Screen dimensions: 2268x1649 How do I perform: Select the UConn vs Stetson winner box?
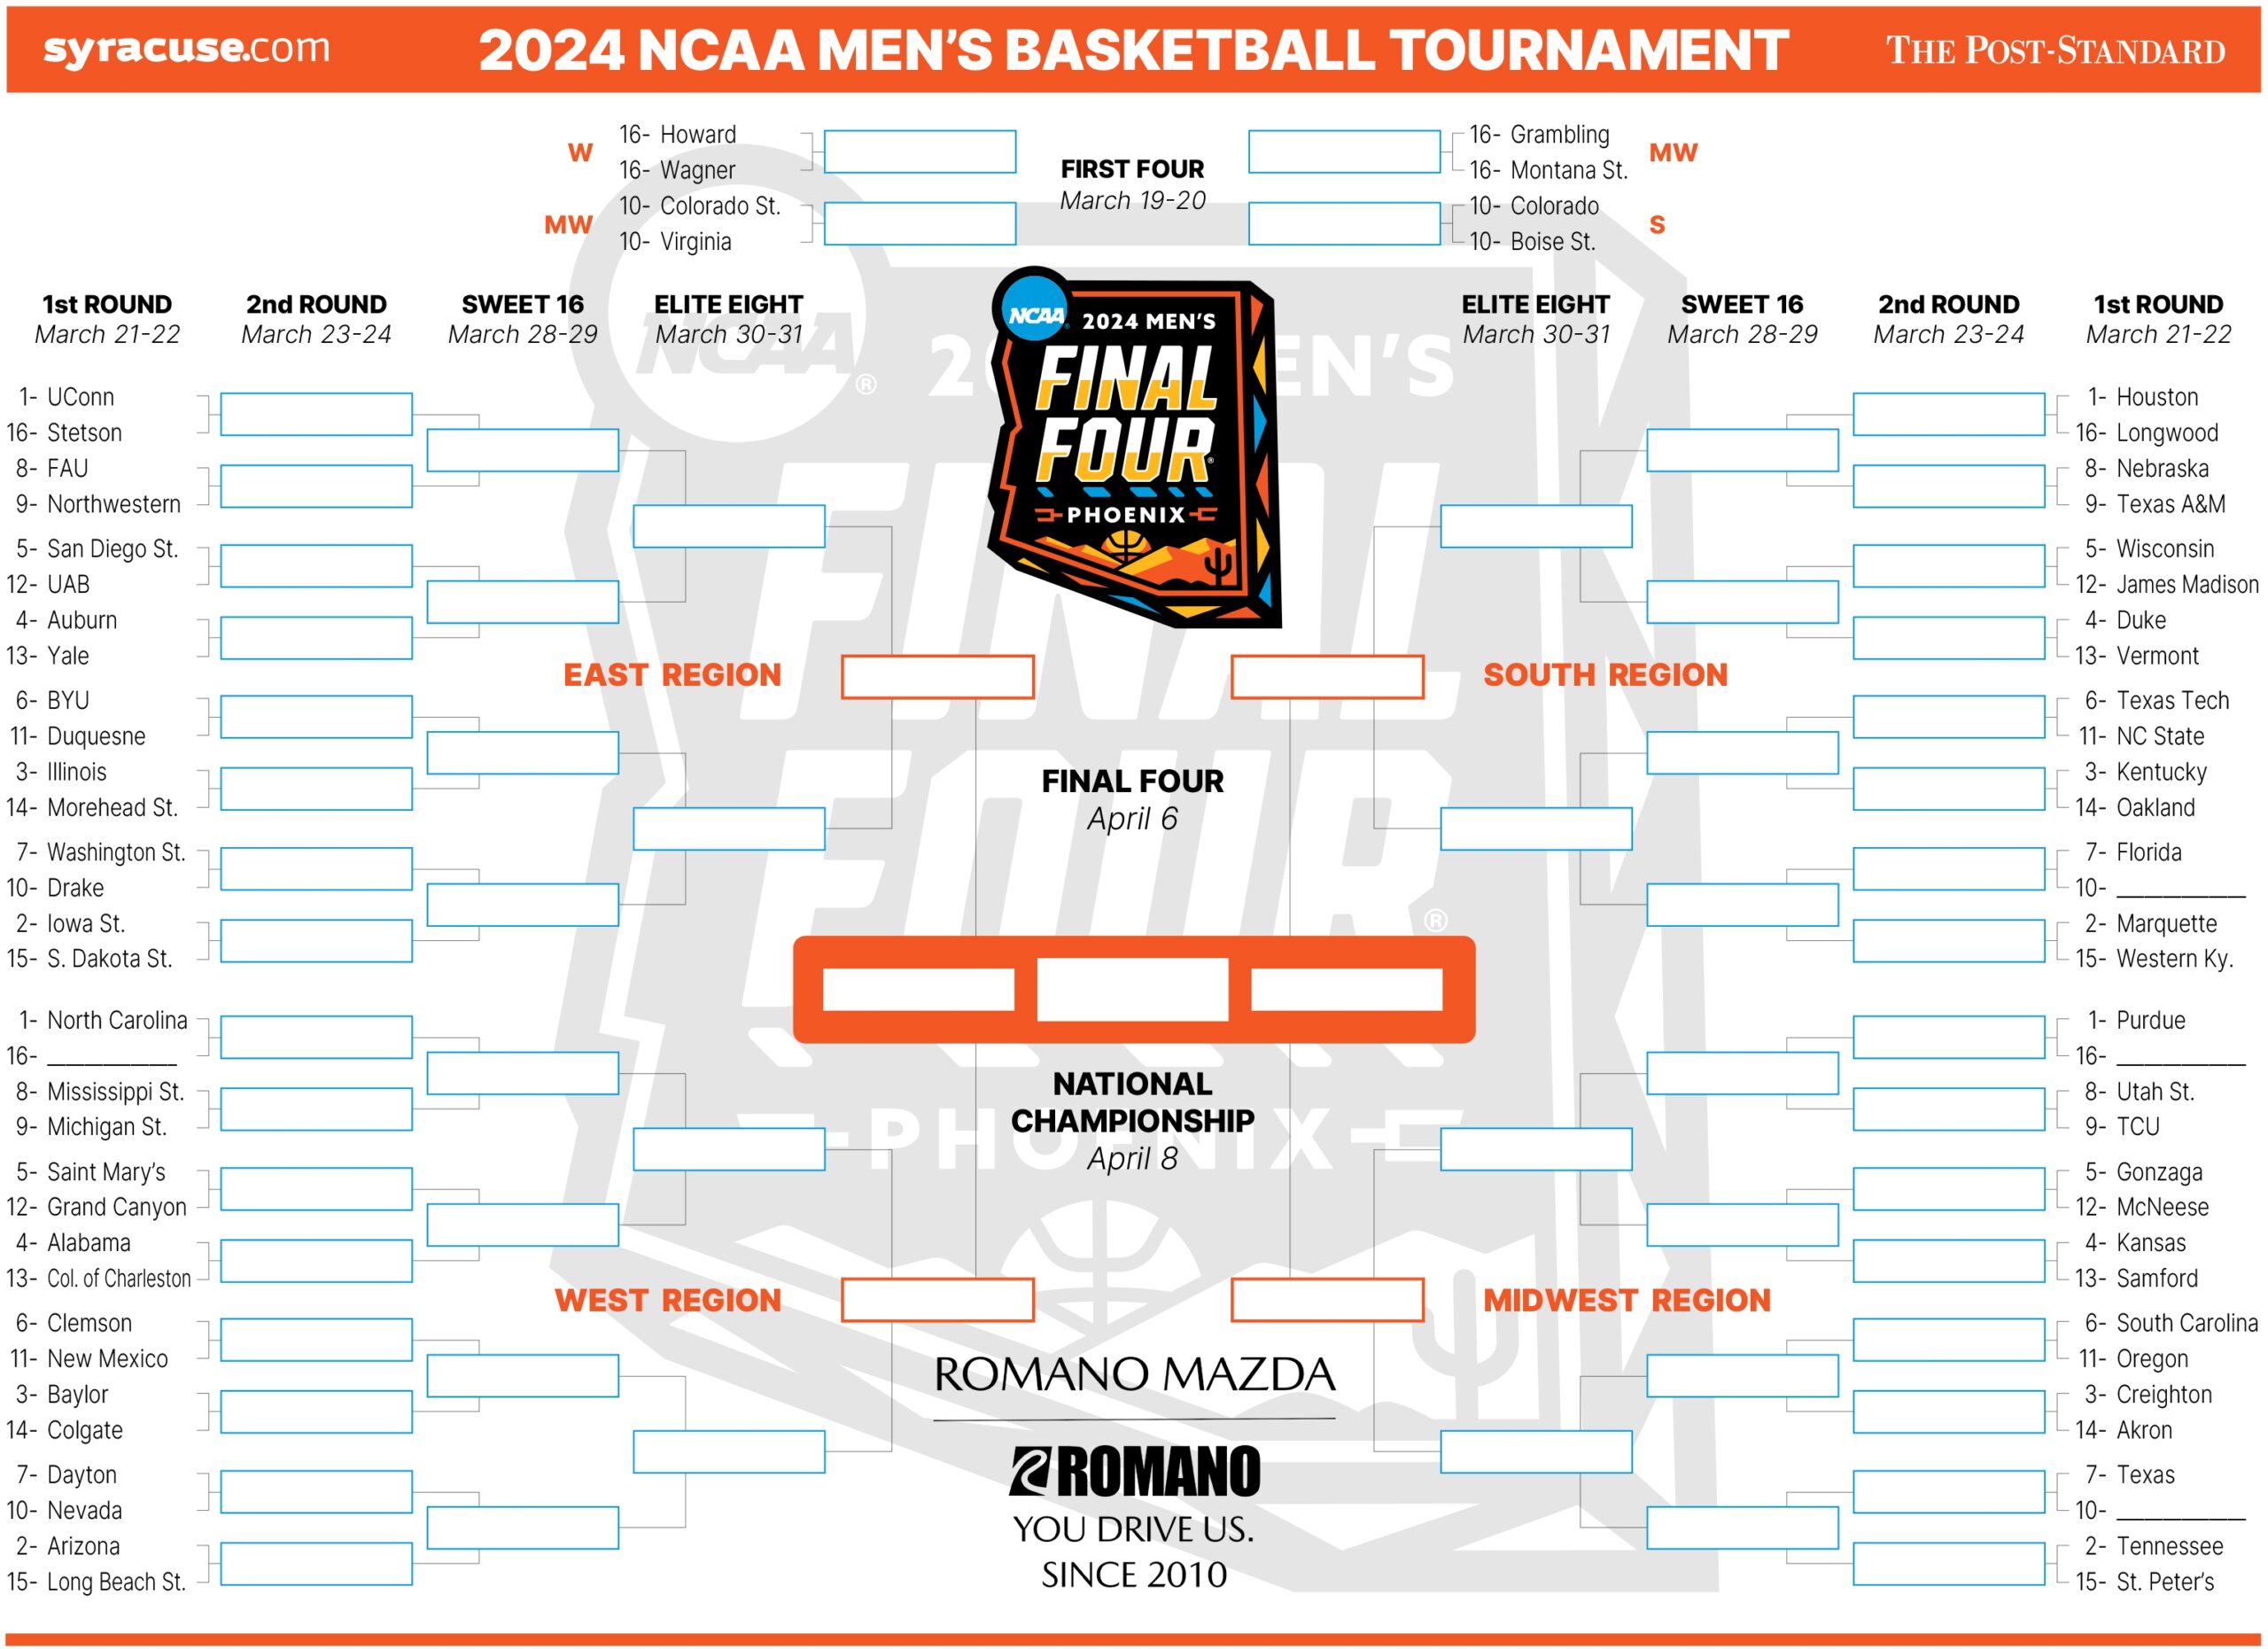316,415
